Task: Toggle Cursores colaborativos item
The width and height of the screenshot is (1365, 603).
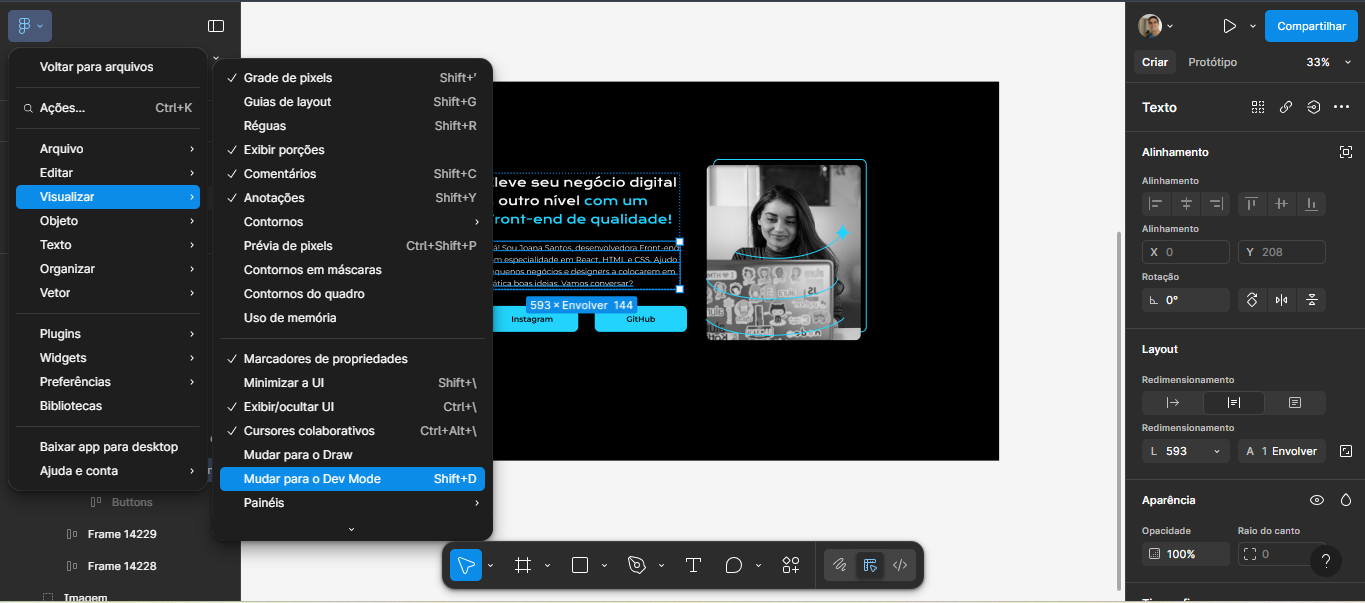Action: pos(352,431)
